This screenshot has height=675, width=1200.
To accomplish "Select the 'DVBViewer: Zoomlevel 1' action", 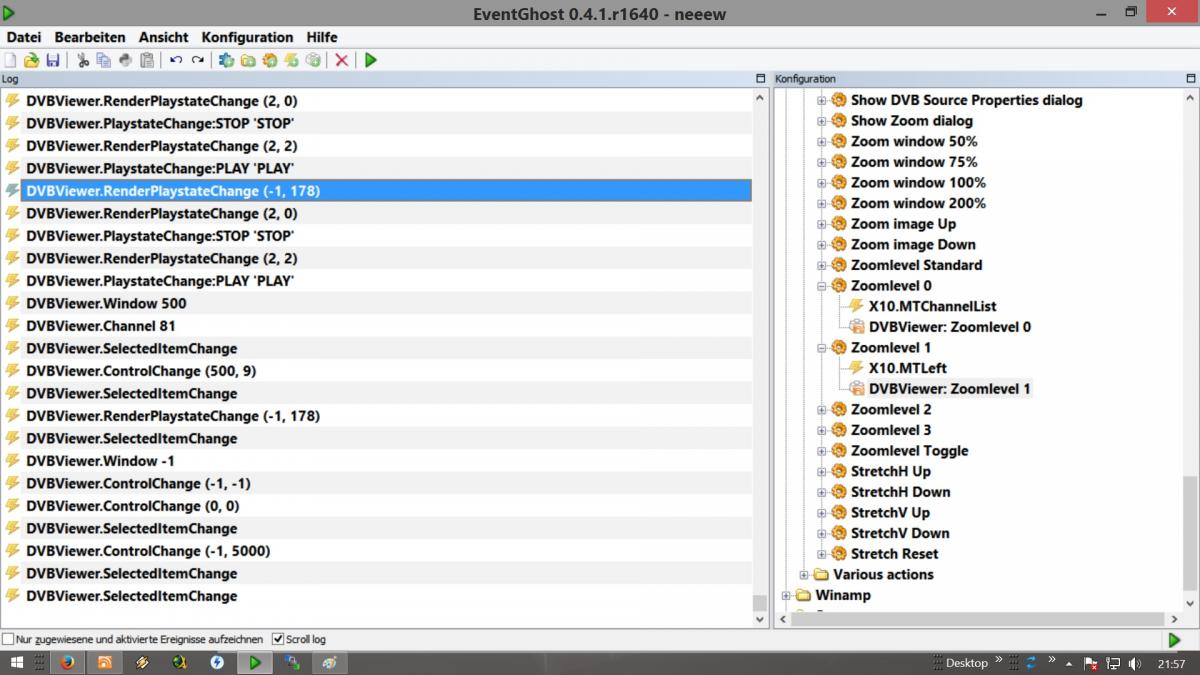I will pyautogui.click(x=949, y=389).
